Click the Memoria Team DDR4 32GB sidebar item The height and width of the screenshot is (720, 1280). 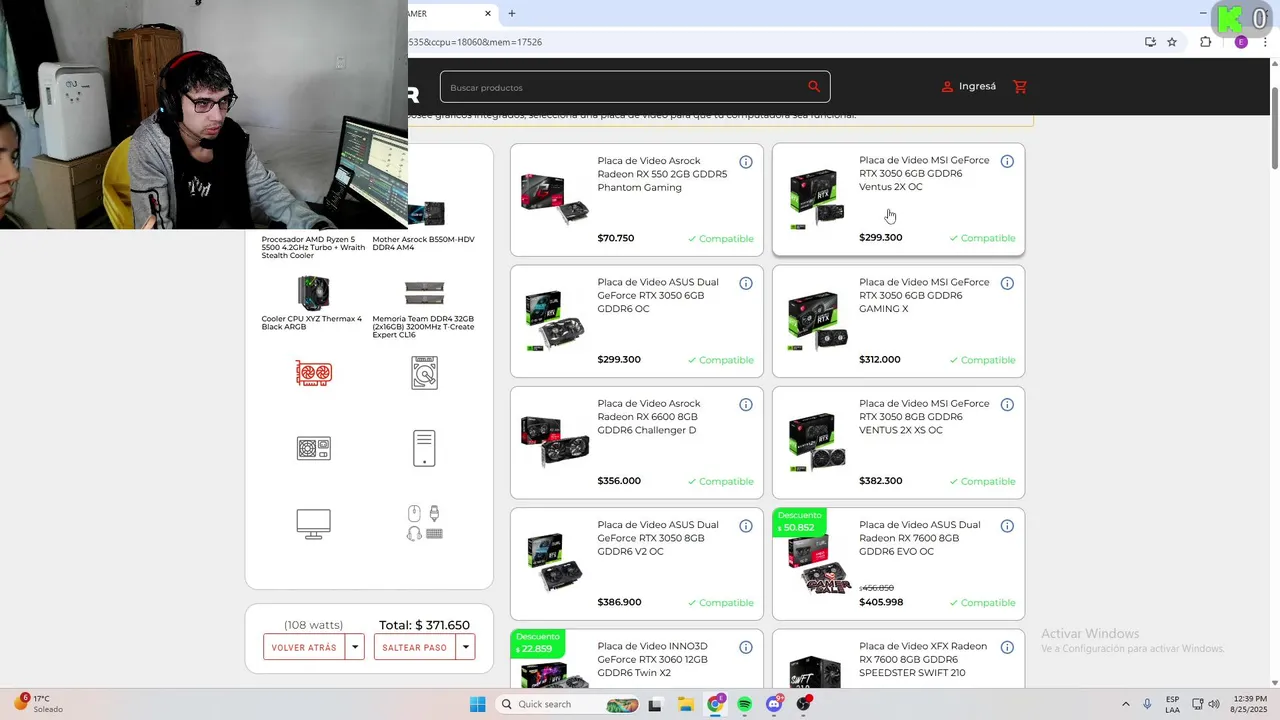tap(424, 309)
